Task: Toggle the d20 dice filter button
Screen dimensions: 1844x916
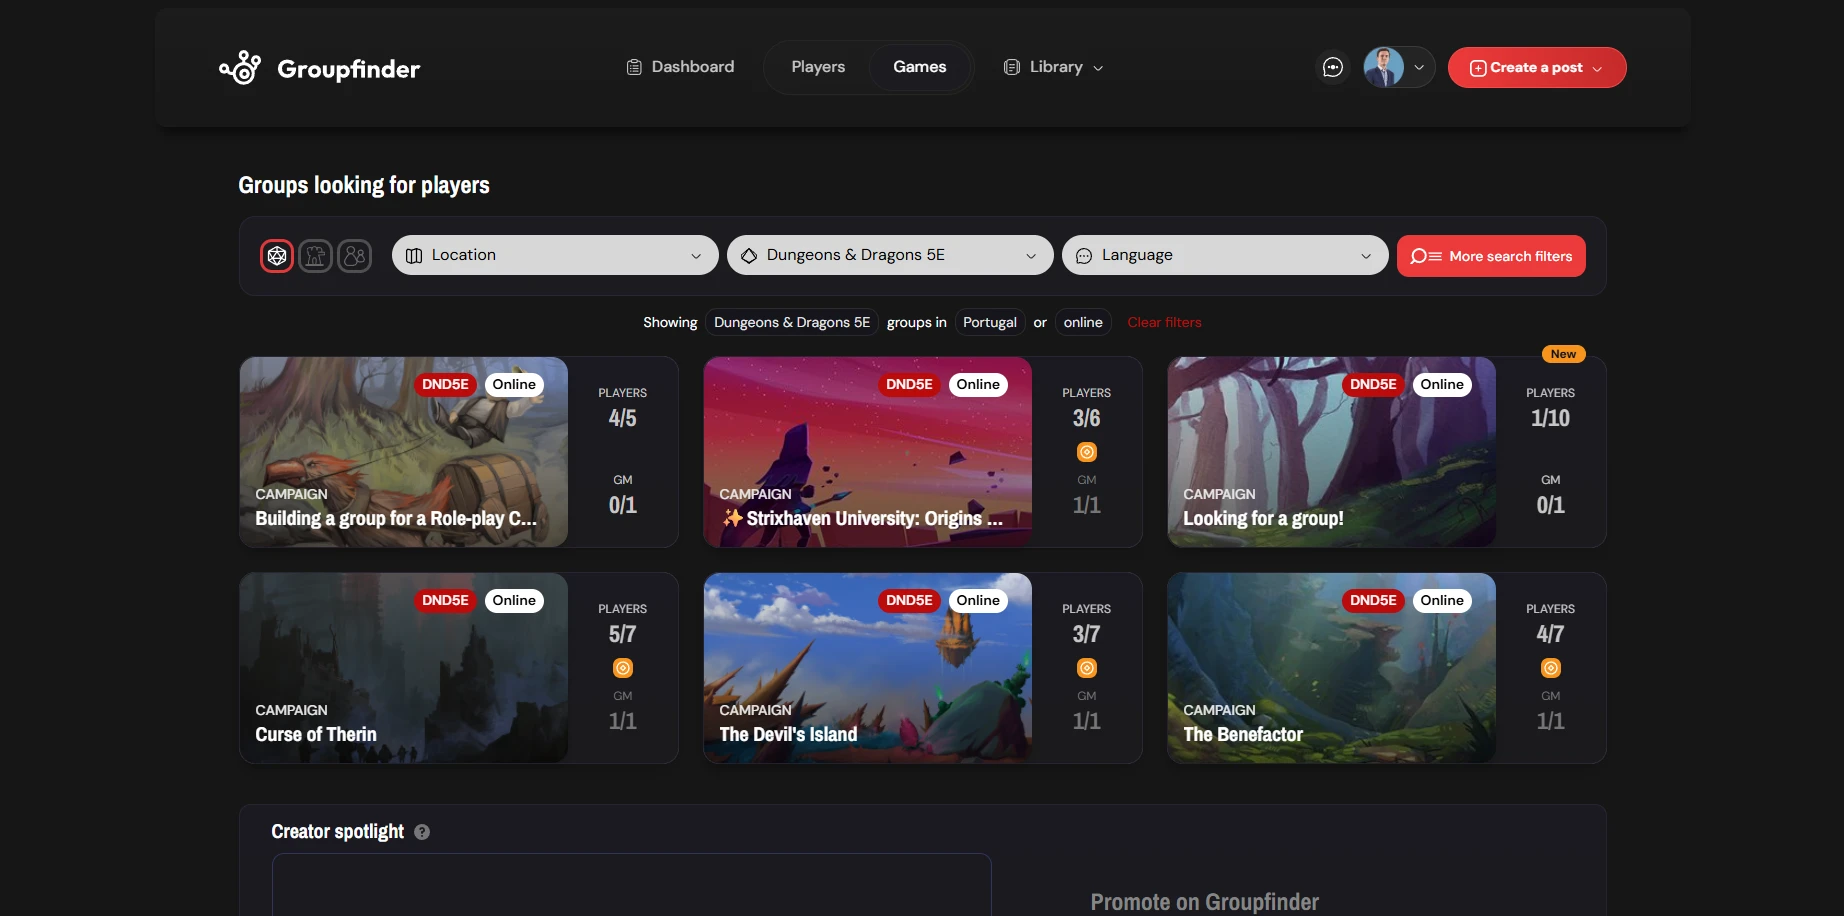Action: pos(277,256)
